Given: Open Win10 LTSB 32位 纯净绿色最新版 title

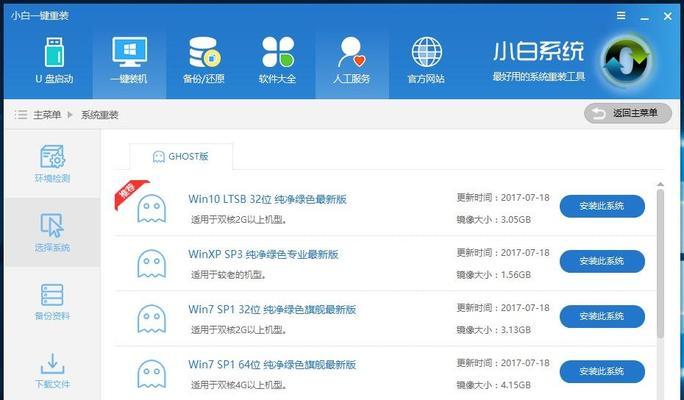Looking at the screenshot, I should click(267, 199).
